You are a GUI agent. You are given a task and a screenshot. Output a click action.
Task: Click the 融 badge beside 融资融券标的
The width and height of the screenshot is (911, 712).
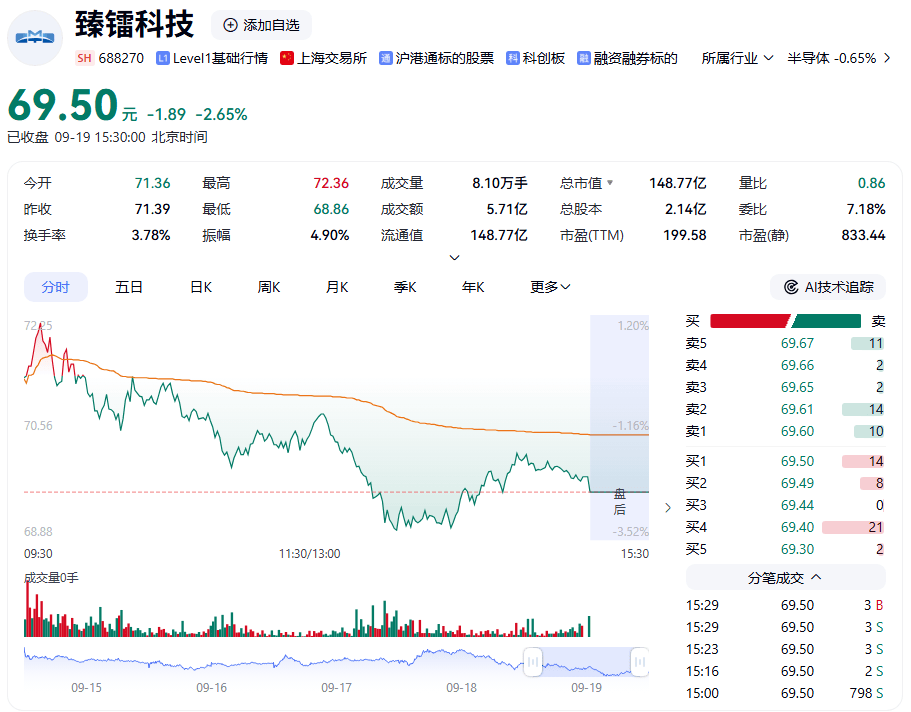click(x=583, y=58)
